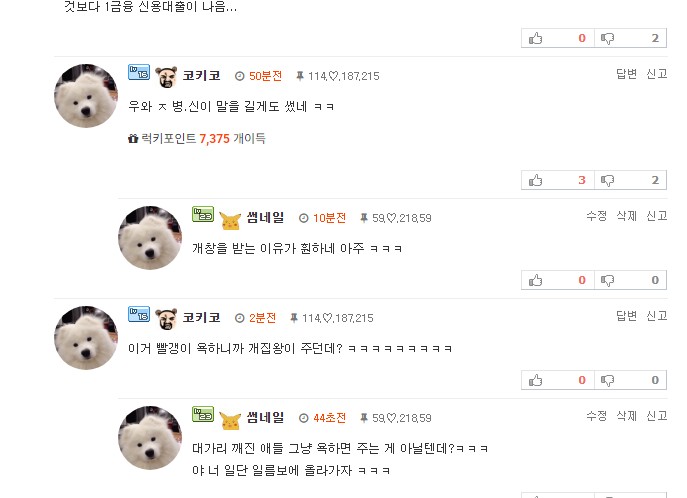This screenshot has height=498, width=687.
Task: Click the Samoyed avatar on 50분전 comment
Action: 86,96
